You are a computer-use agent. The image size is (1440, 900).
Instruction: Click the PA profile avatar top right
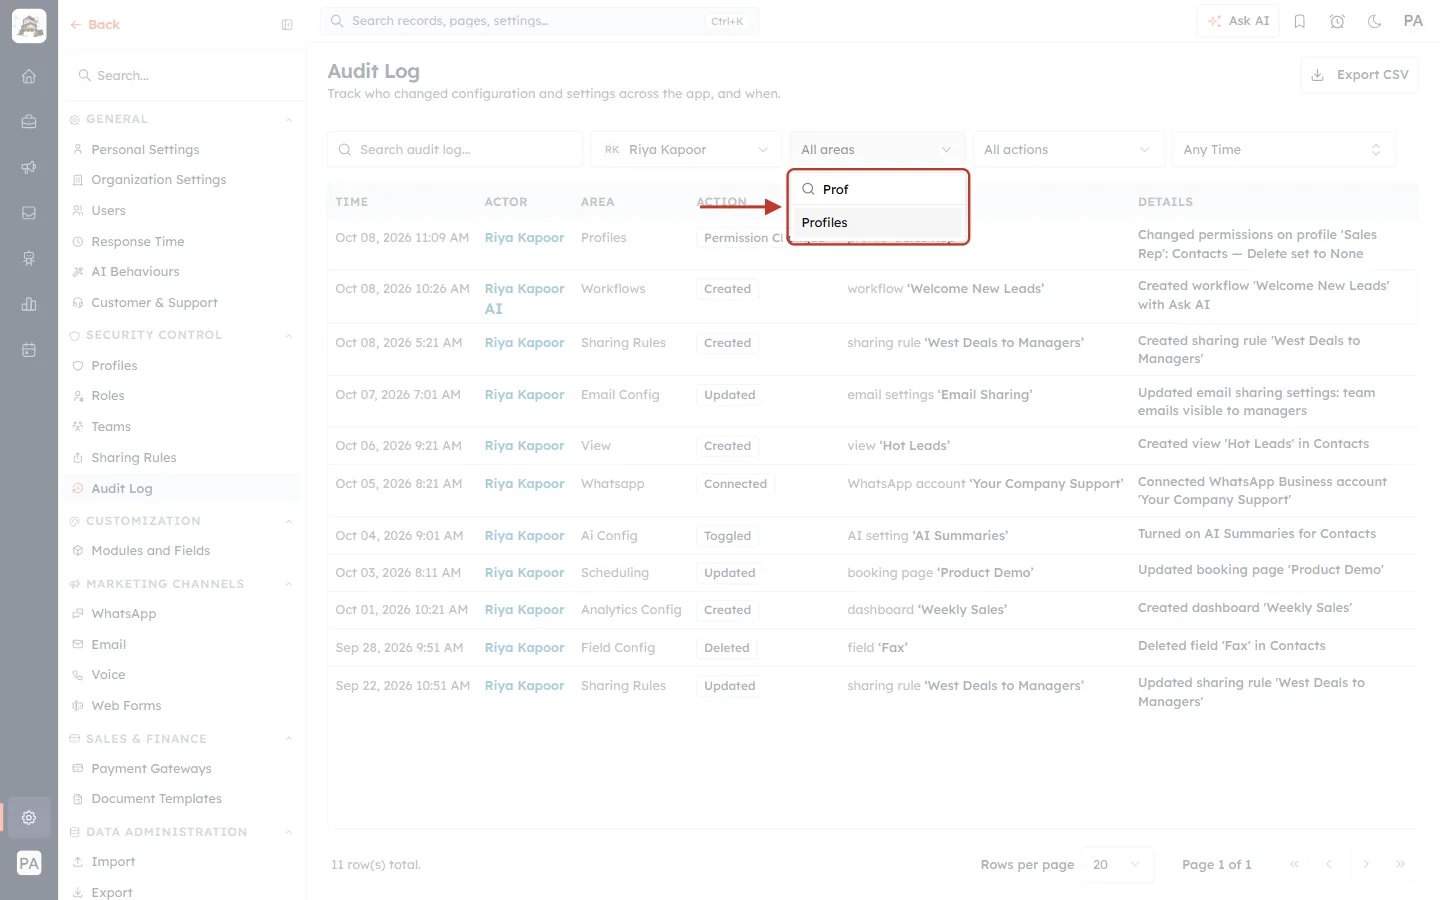pos(1413,21)
